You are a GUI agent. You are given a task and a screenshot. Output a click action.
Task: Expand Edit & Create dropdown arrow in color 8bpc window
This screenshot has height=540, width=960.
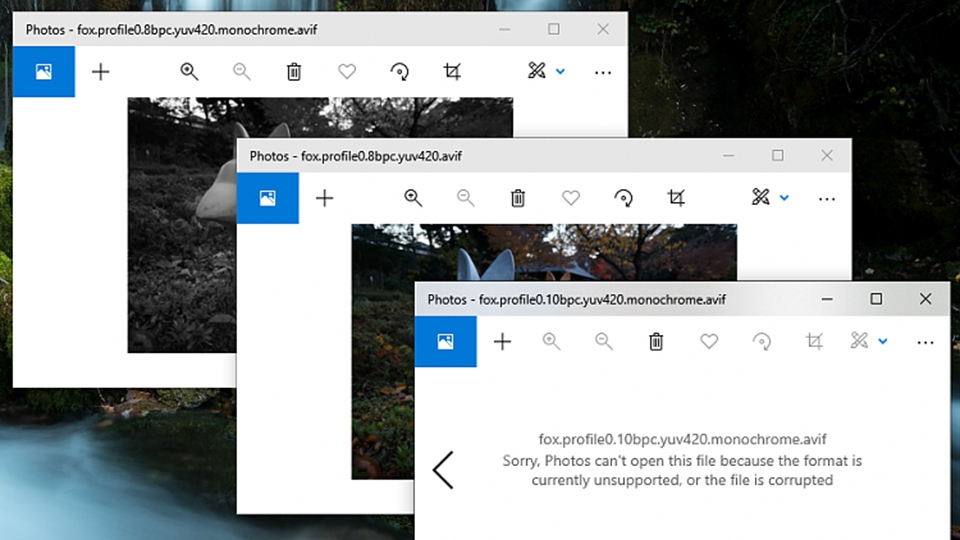coord(784,198)
